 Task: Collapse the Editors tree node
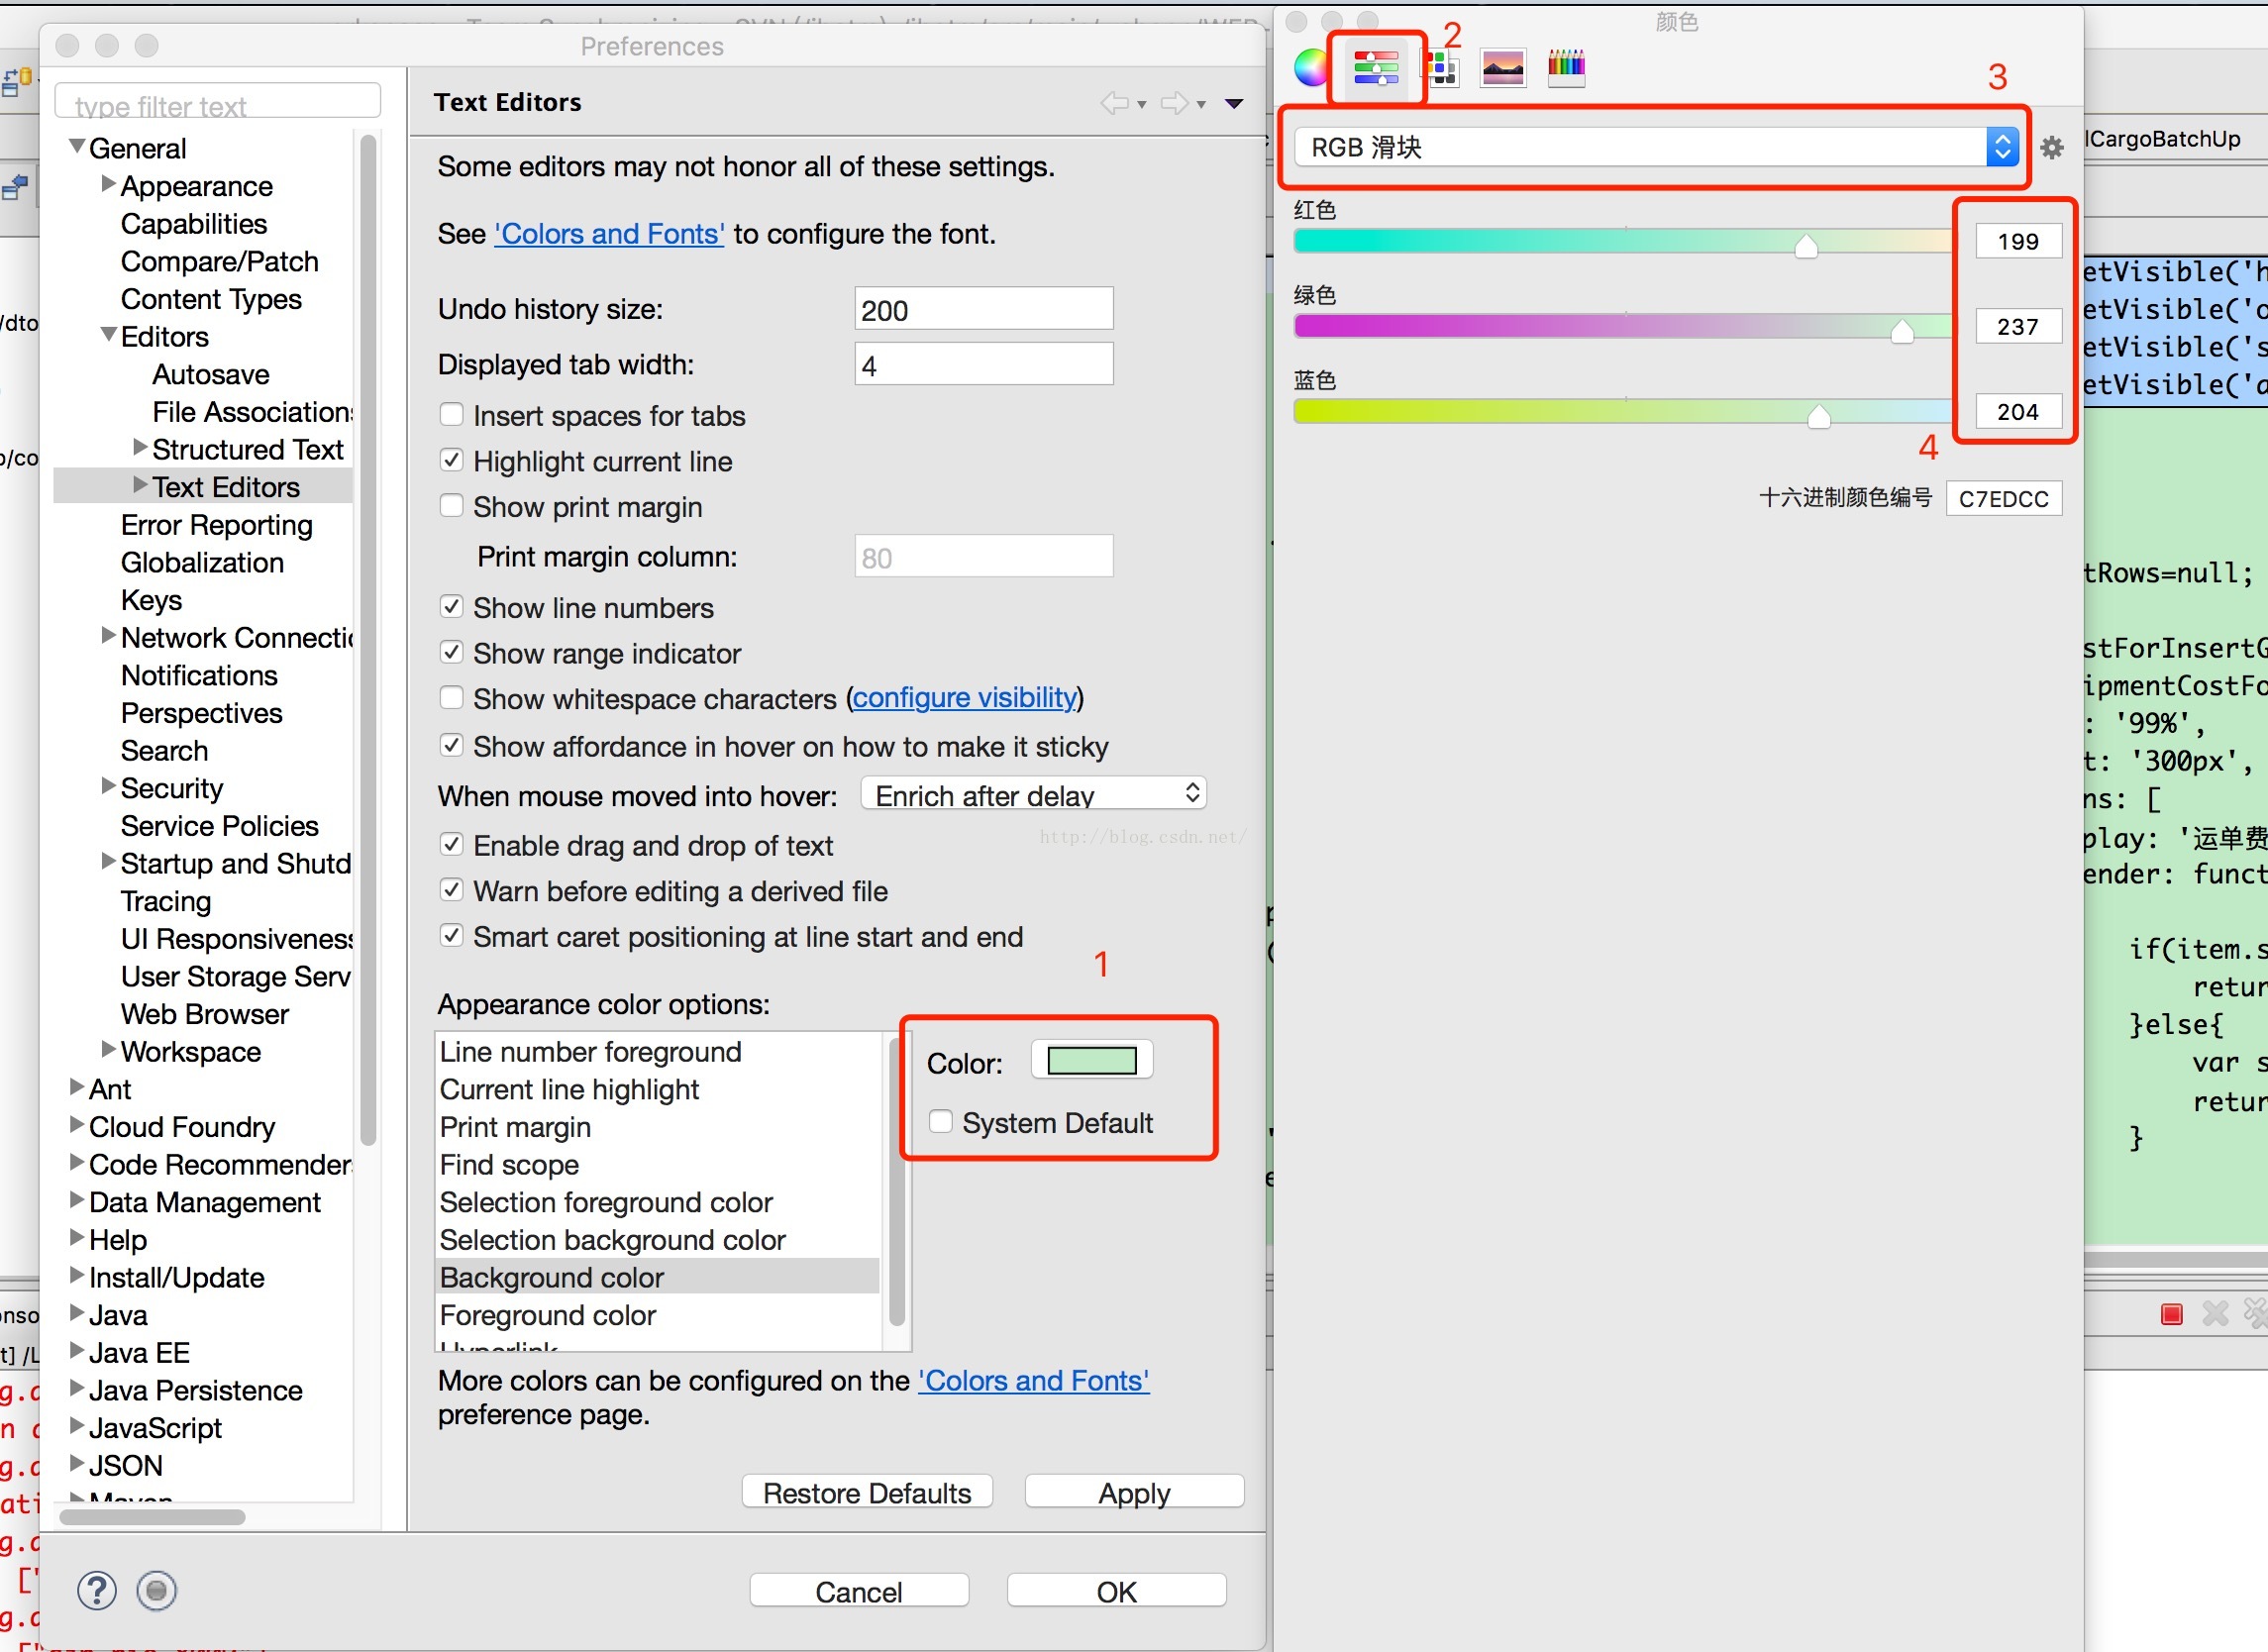(108, 334)
